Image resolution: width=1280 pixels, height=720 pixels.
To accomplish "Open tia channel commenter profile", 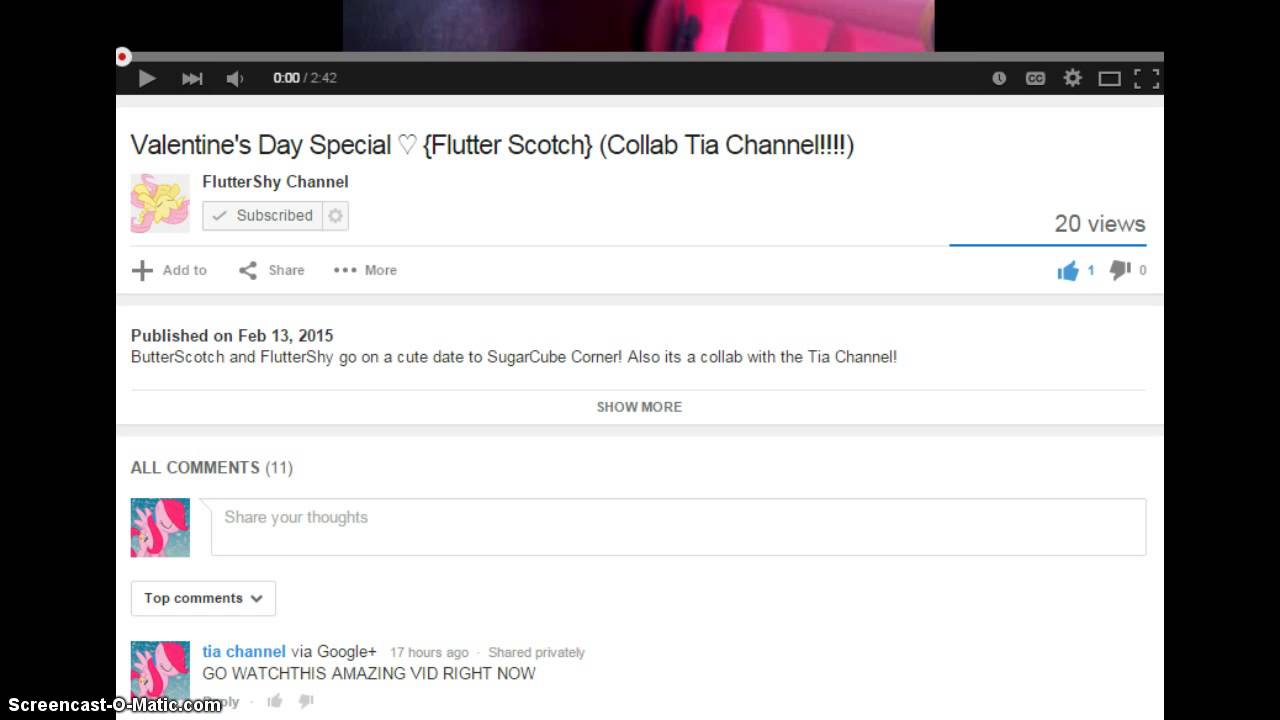I will click(244, 651).
